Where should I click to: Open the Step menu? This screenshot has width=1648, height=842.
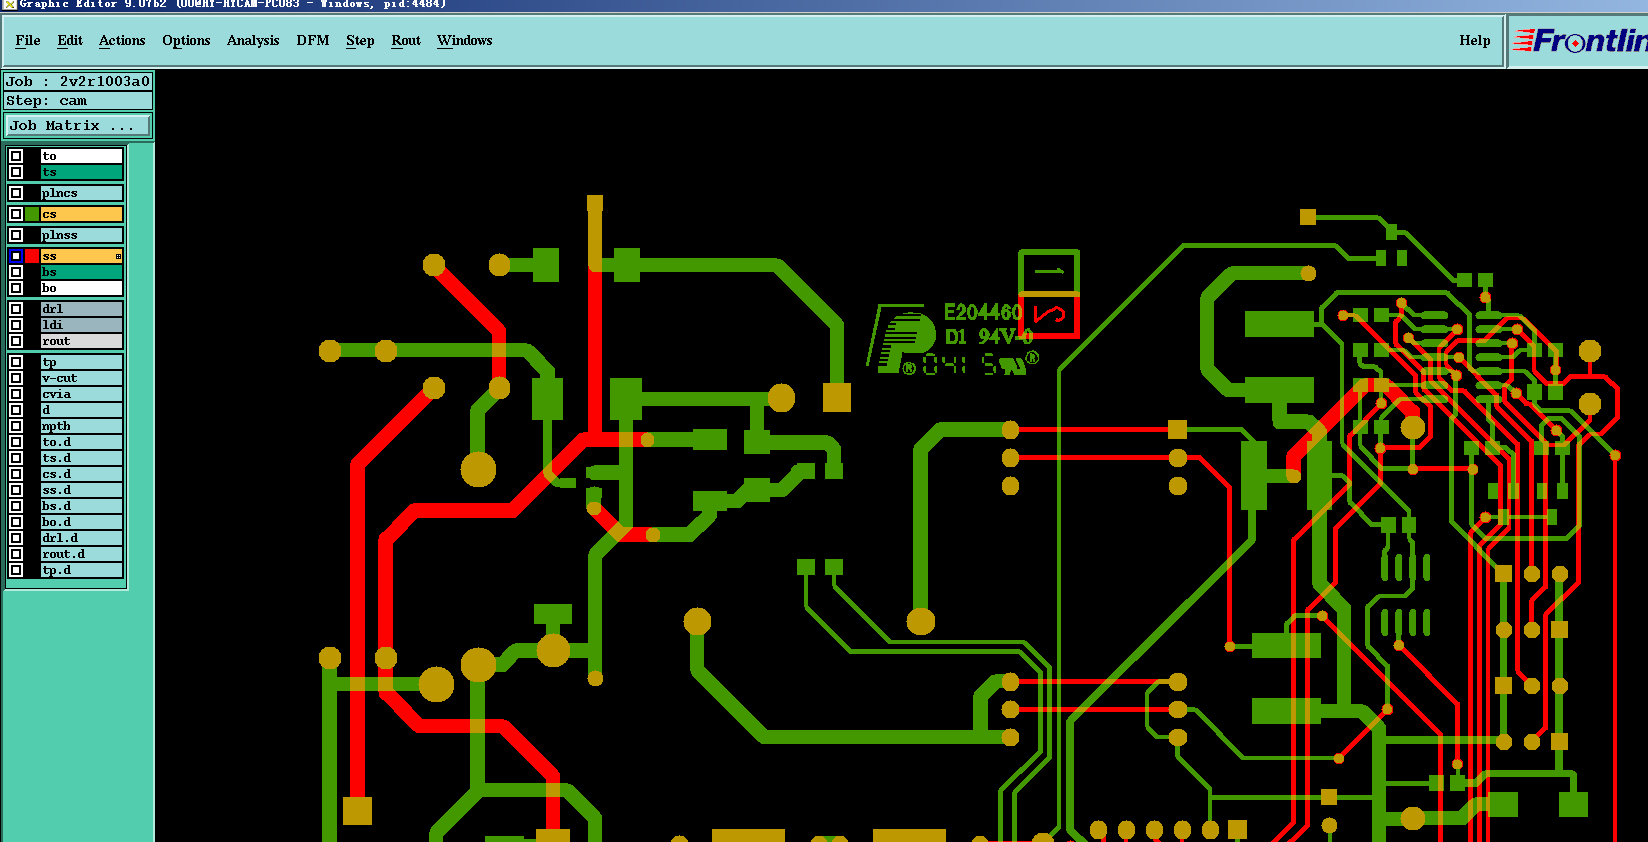[360, 40]
